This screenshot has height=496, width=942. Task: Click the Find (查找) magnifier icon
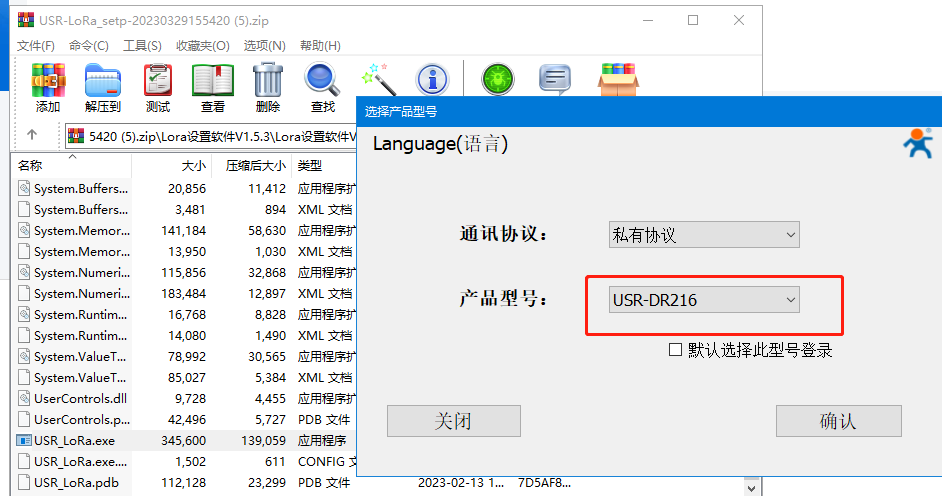point(322,80)
